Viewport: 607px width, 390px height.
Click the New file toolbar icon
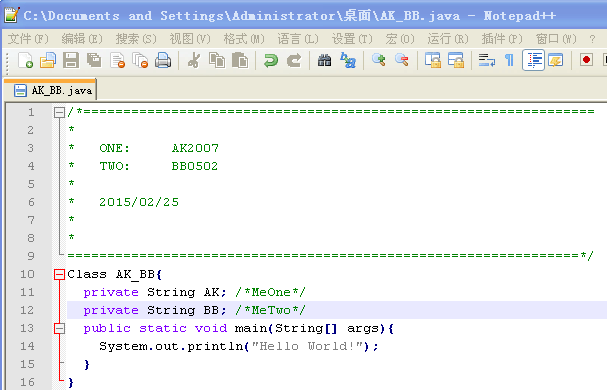pyautogui.click(x=26, y=60)
